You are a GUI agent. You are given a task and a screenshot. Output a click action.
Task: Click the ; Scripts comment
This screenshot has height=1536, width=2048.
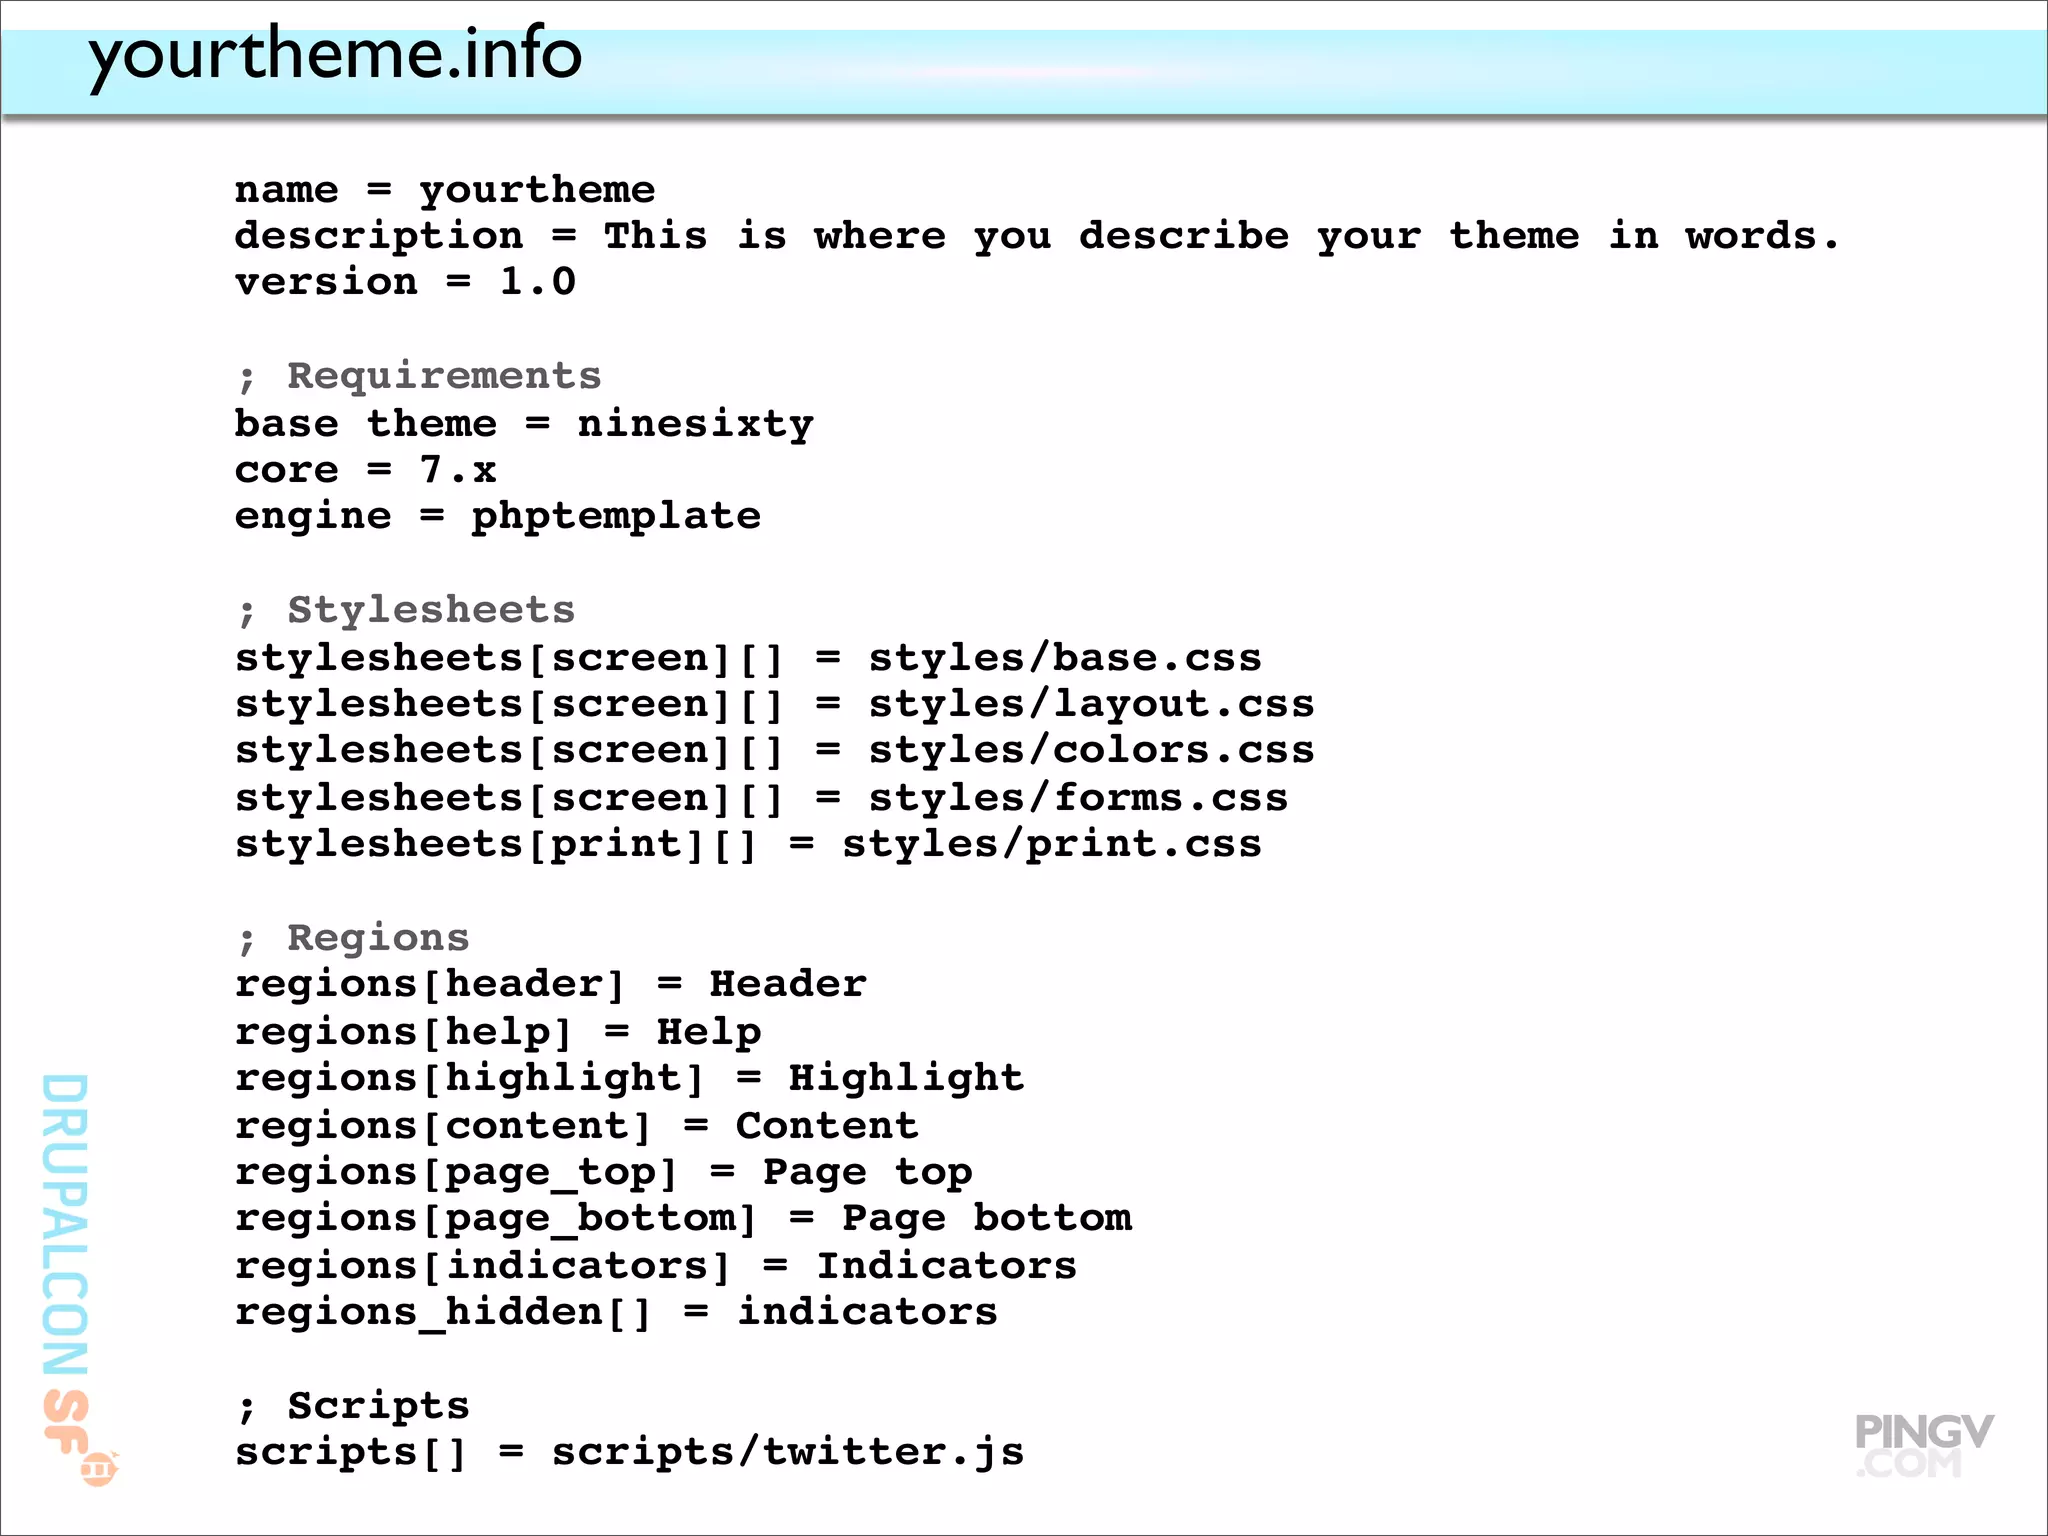353,1407
